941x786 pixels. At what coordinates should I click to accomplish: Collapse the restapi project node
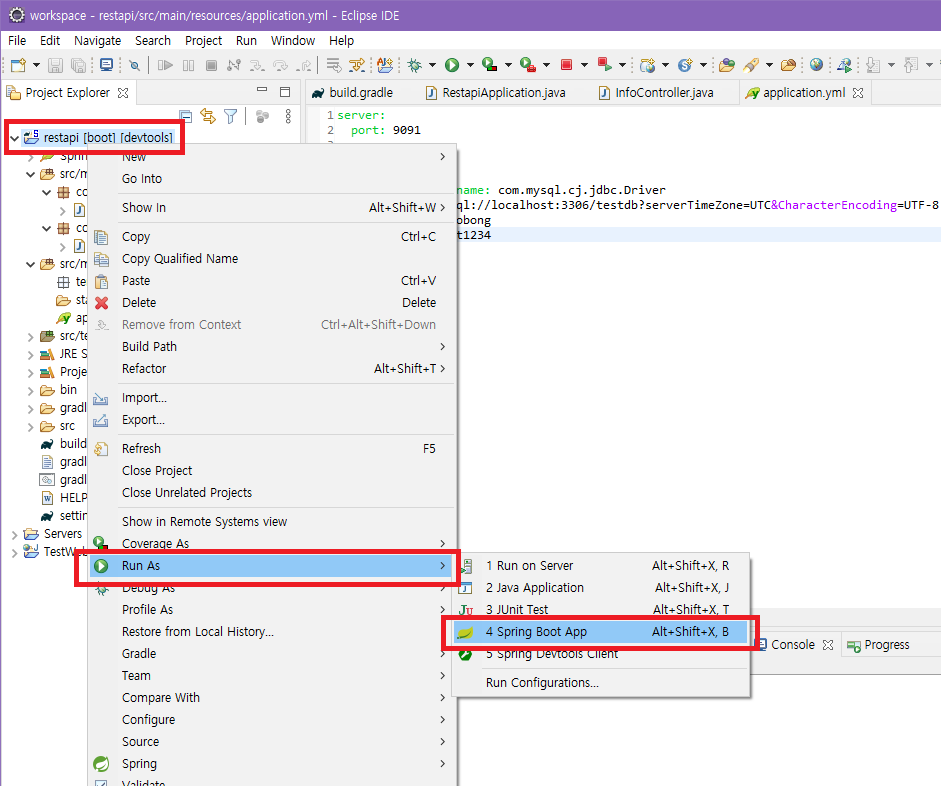[x=14, y=138]
